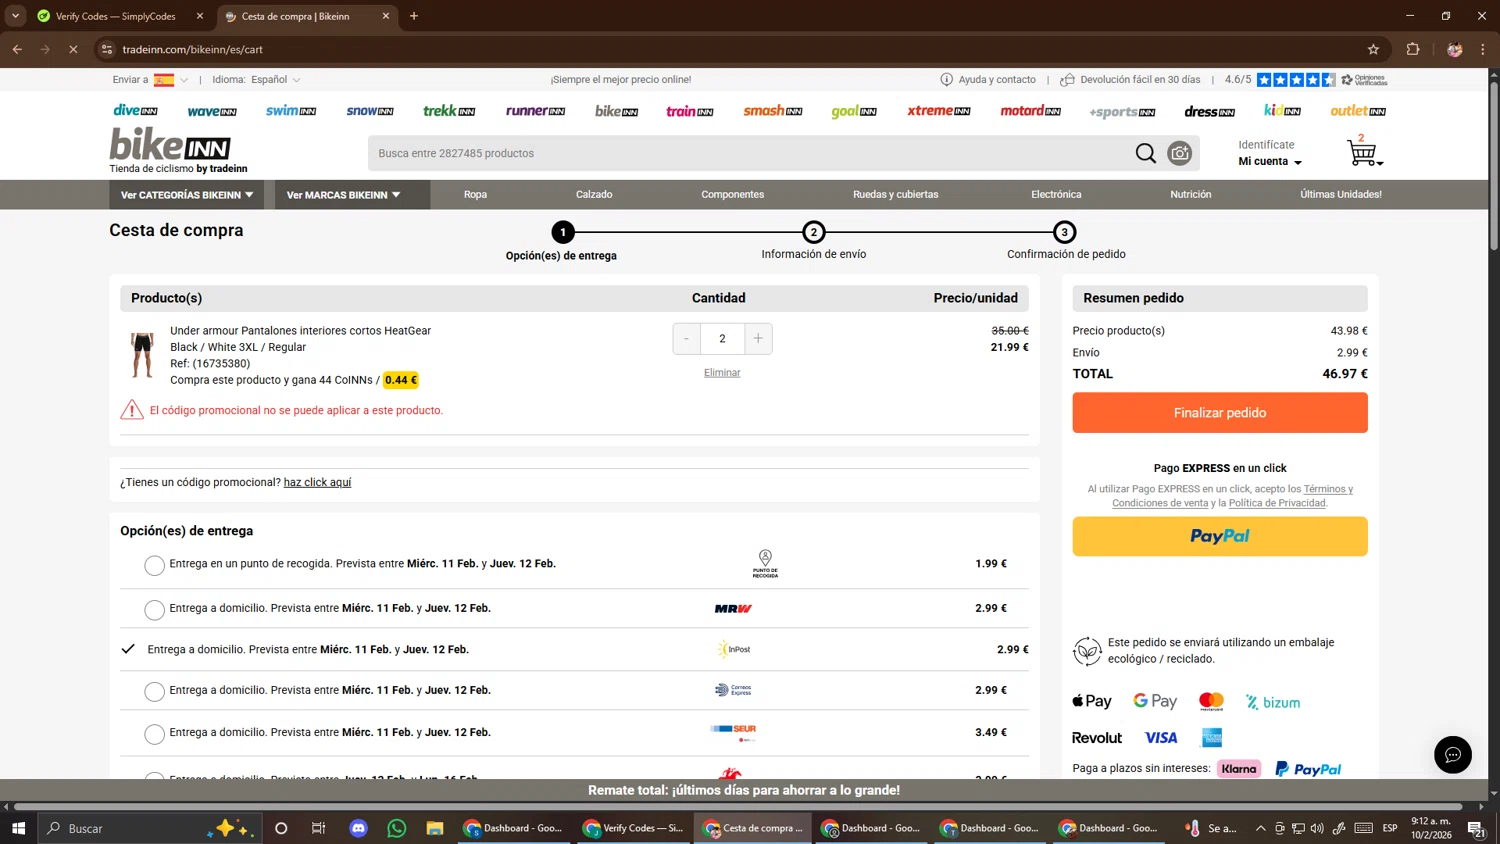Image resolution: width=1500 pixels, height=844 pixels.
Task: Go to outletinn store logo
Action: point(1358,111)
